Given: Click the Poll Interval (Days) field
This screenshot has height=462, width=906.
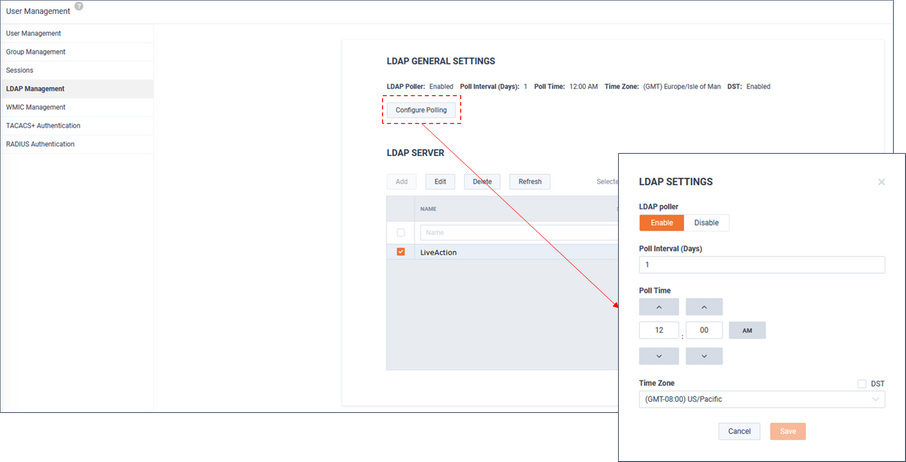Looking at the screenshot, I should coord(762,264).
